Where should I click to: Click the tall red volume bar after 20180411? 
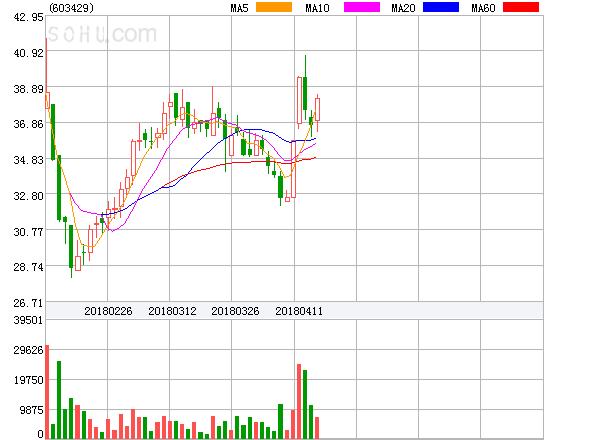[x=299, y=401]
